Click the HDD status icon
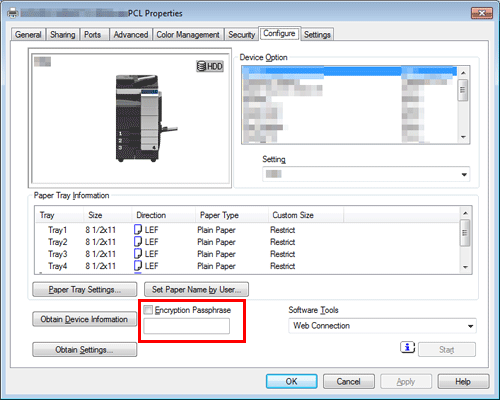This screenshot has height=400, width=500. 210,66
